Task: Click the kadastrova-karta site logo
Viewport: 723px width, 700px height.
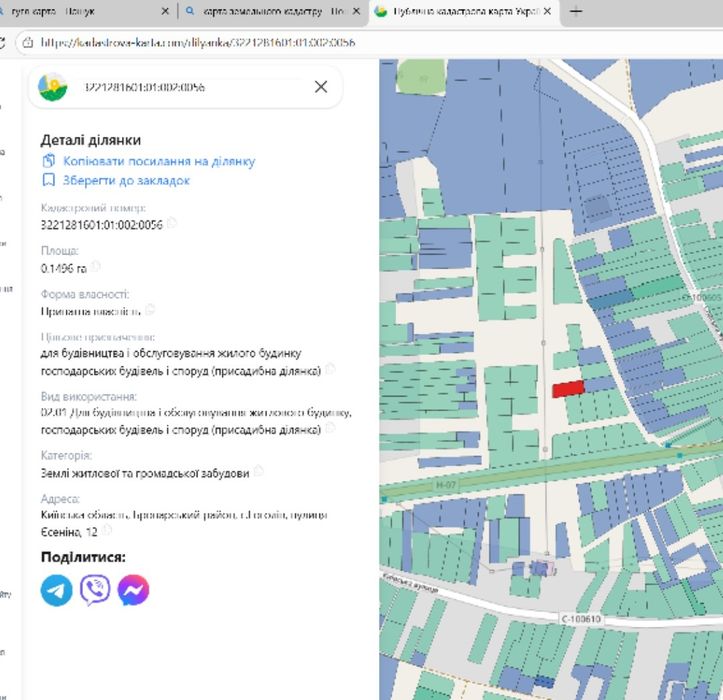Action: (53, 87)
